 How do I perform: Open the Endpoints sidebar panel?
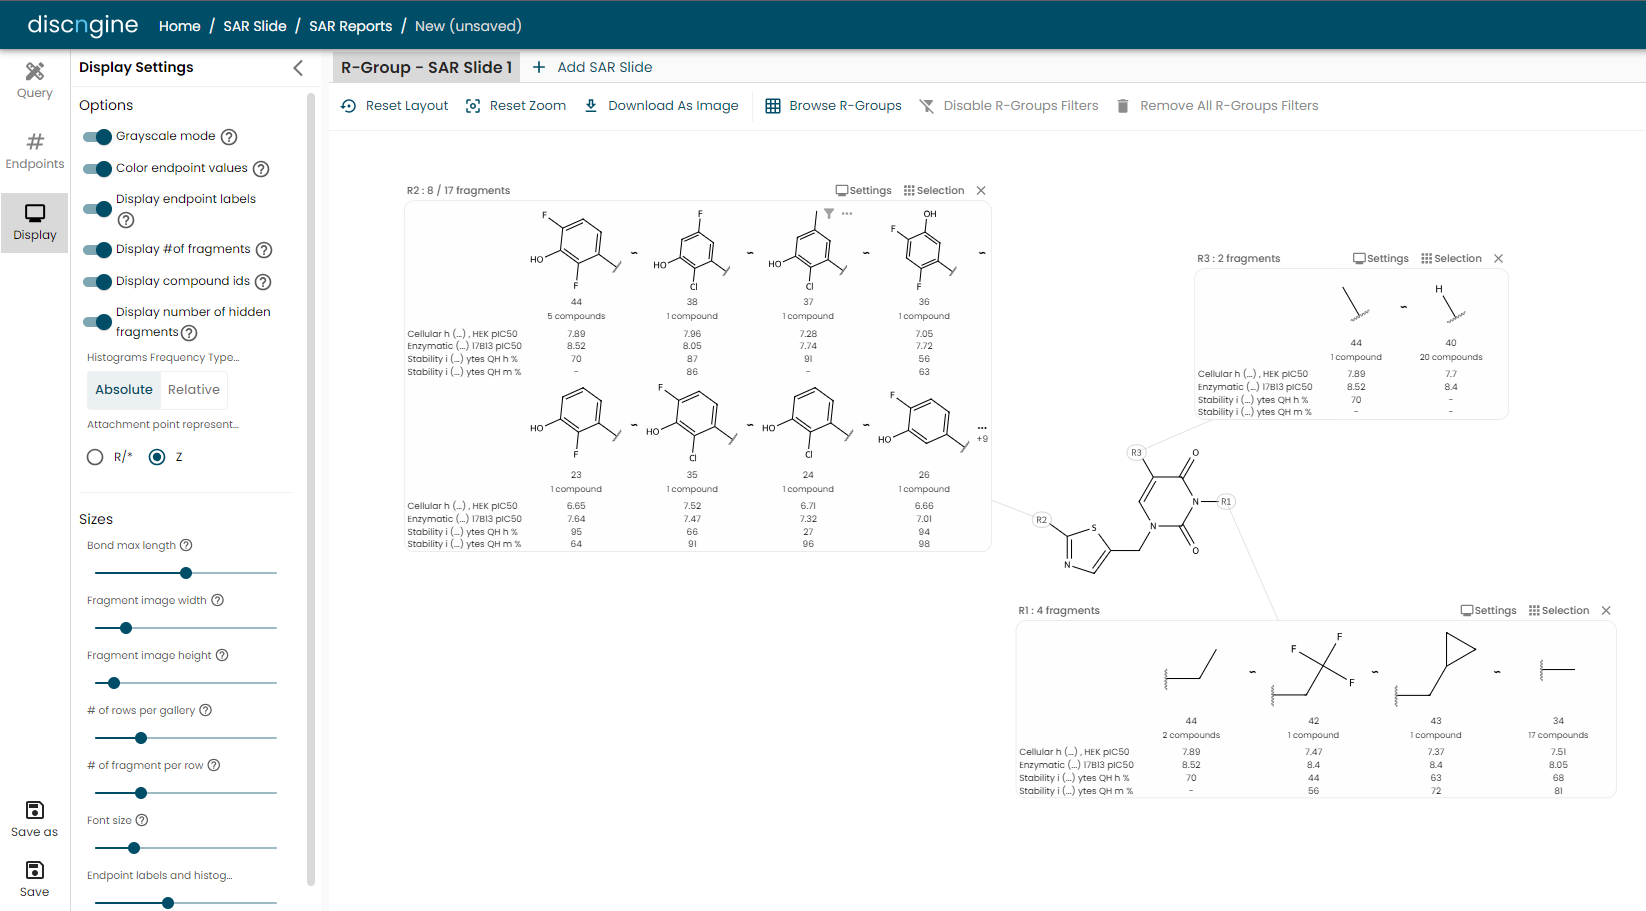pyautogui.click(x=35, y=151)
